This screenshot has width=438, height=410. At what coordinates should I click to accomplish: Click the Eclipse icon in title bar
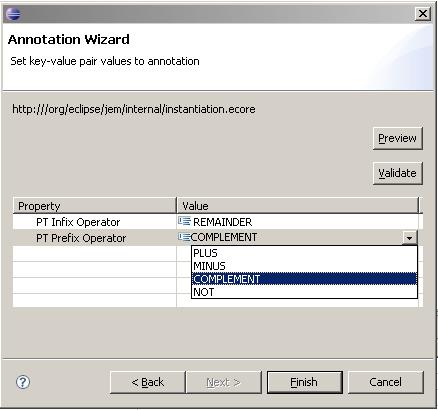click(13, 14)
